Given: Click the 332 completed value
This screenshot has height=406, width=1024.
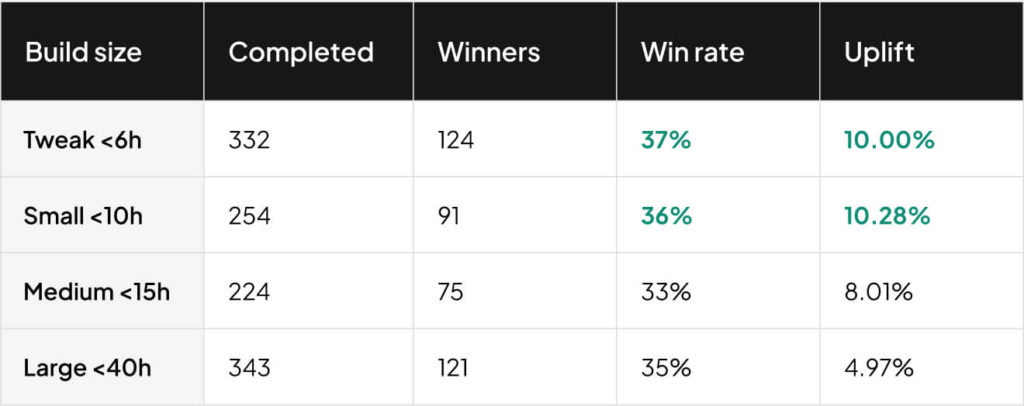Looking at the screenshot, I should click(249, 140).
